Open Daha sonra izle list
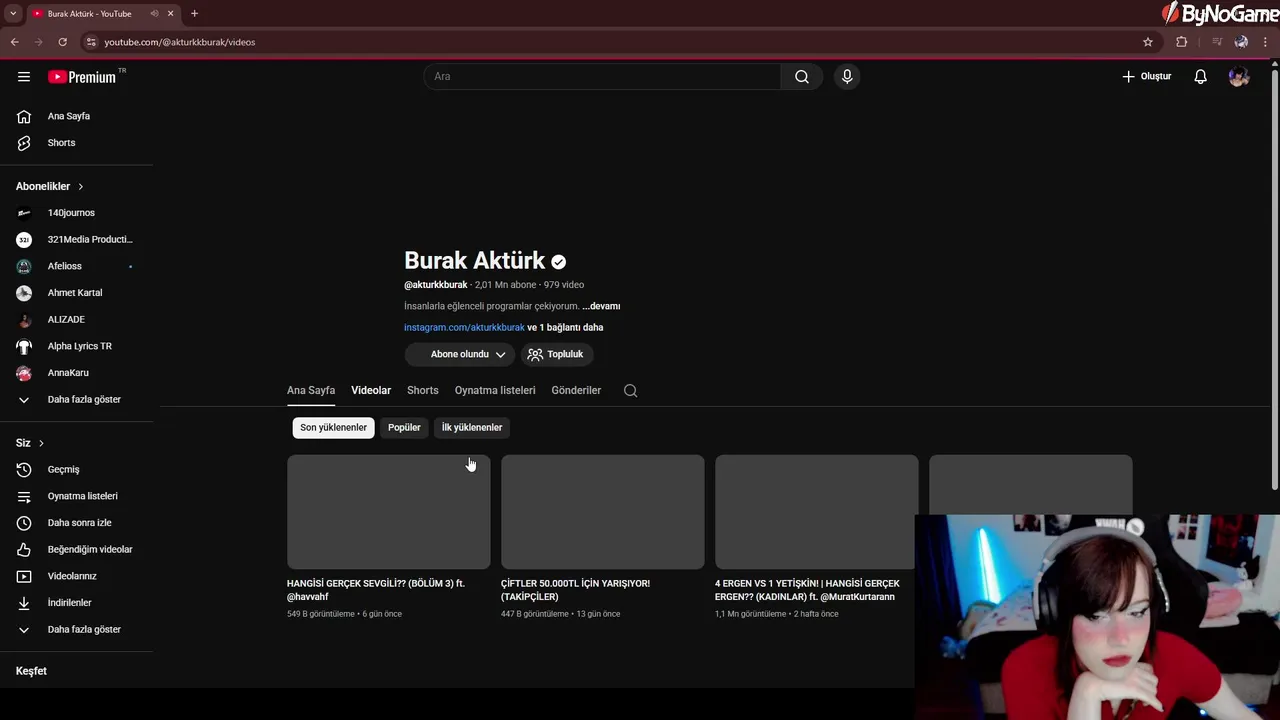The image size is (1280, 720). (80, 523)
